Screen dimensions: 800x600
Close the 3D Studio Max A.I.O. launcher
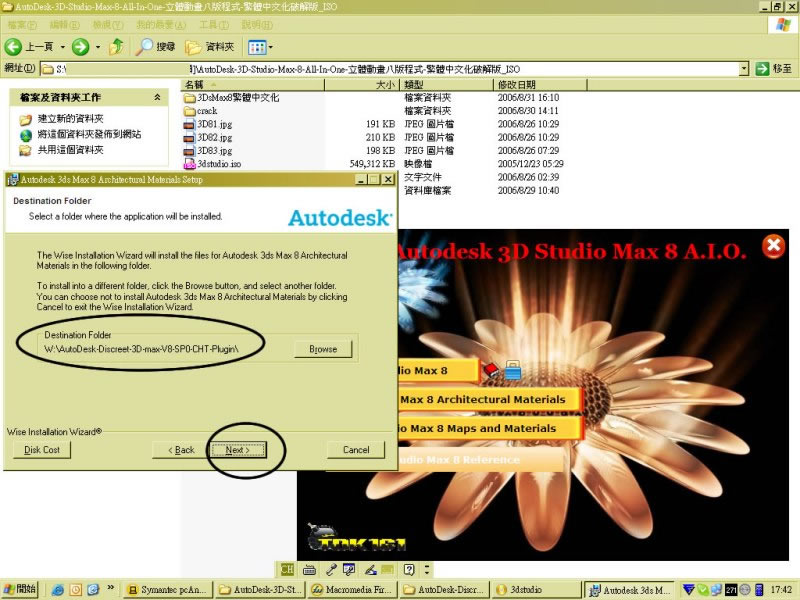(x=773, y=246)
